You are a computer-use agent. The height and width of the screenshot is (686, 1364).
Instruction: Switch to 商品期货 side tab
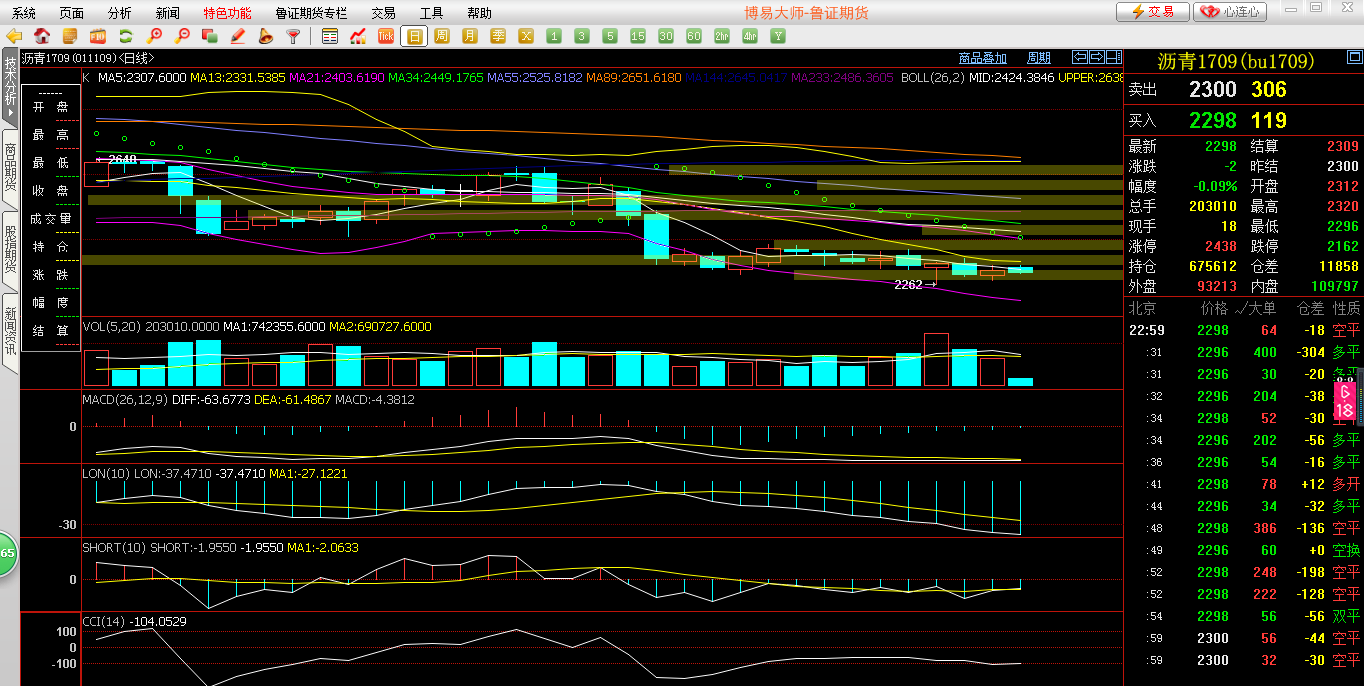[x=10, y=167]
